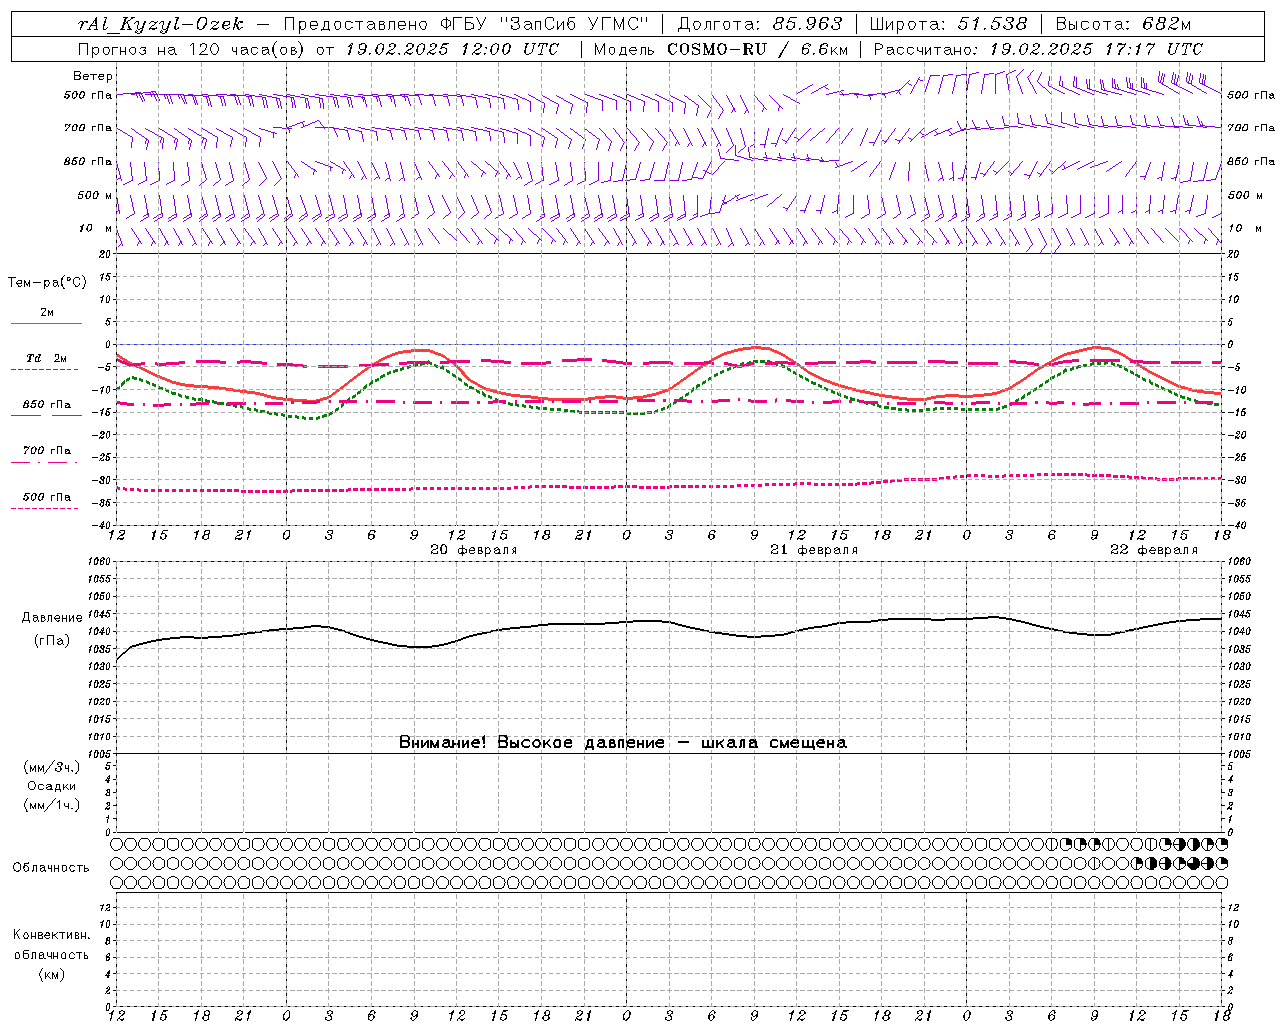The height and width of the screenshot is (1024, 1280).
Task: Click the 'Внимание! Высокое давление — шкала смещена' warning
Action: click(x=623, y=742)
